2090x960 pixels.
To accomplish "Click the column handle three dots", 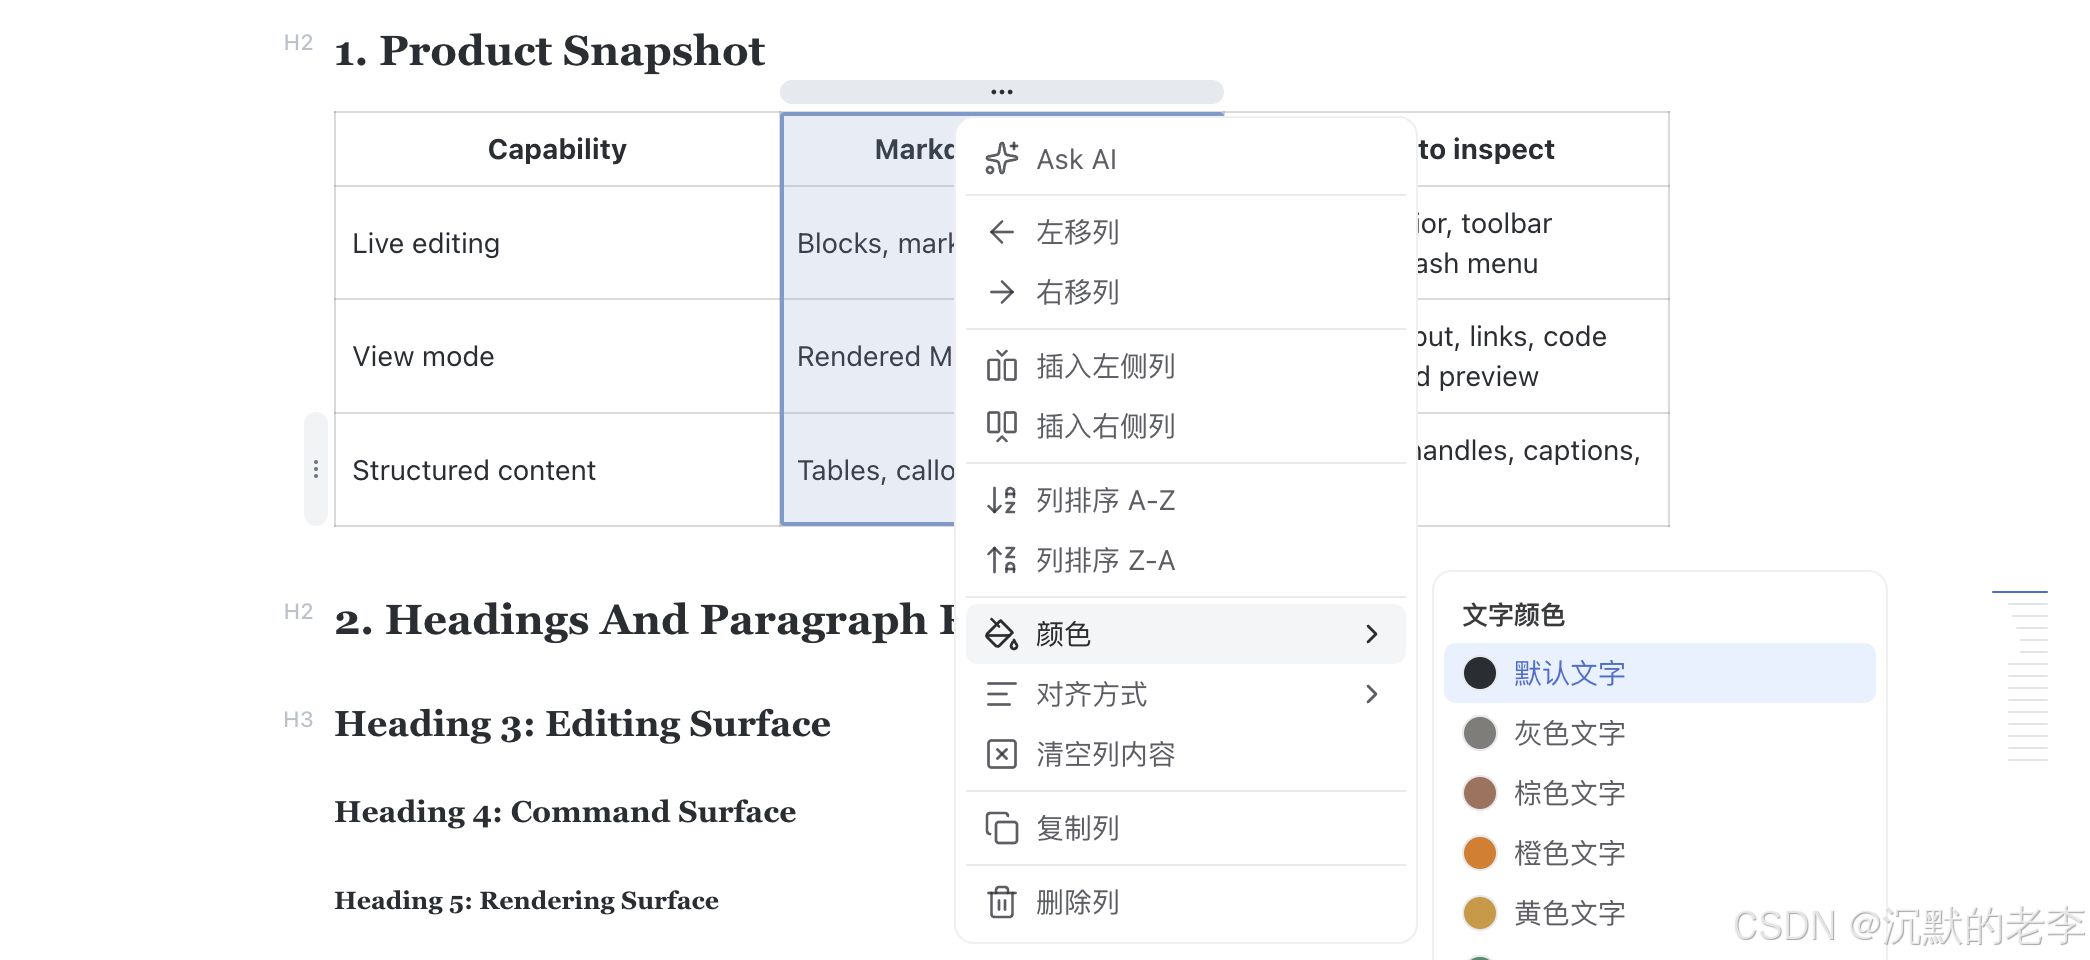I will pos(1002,92).
